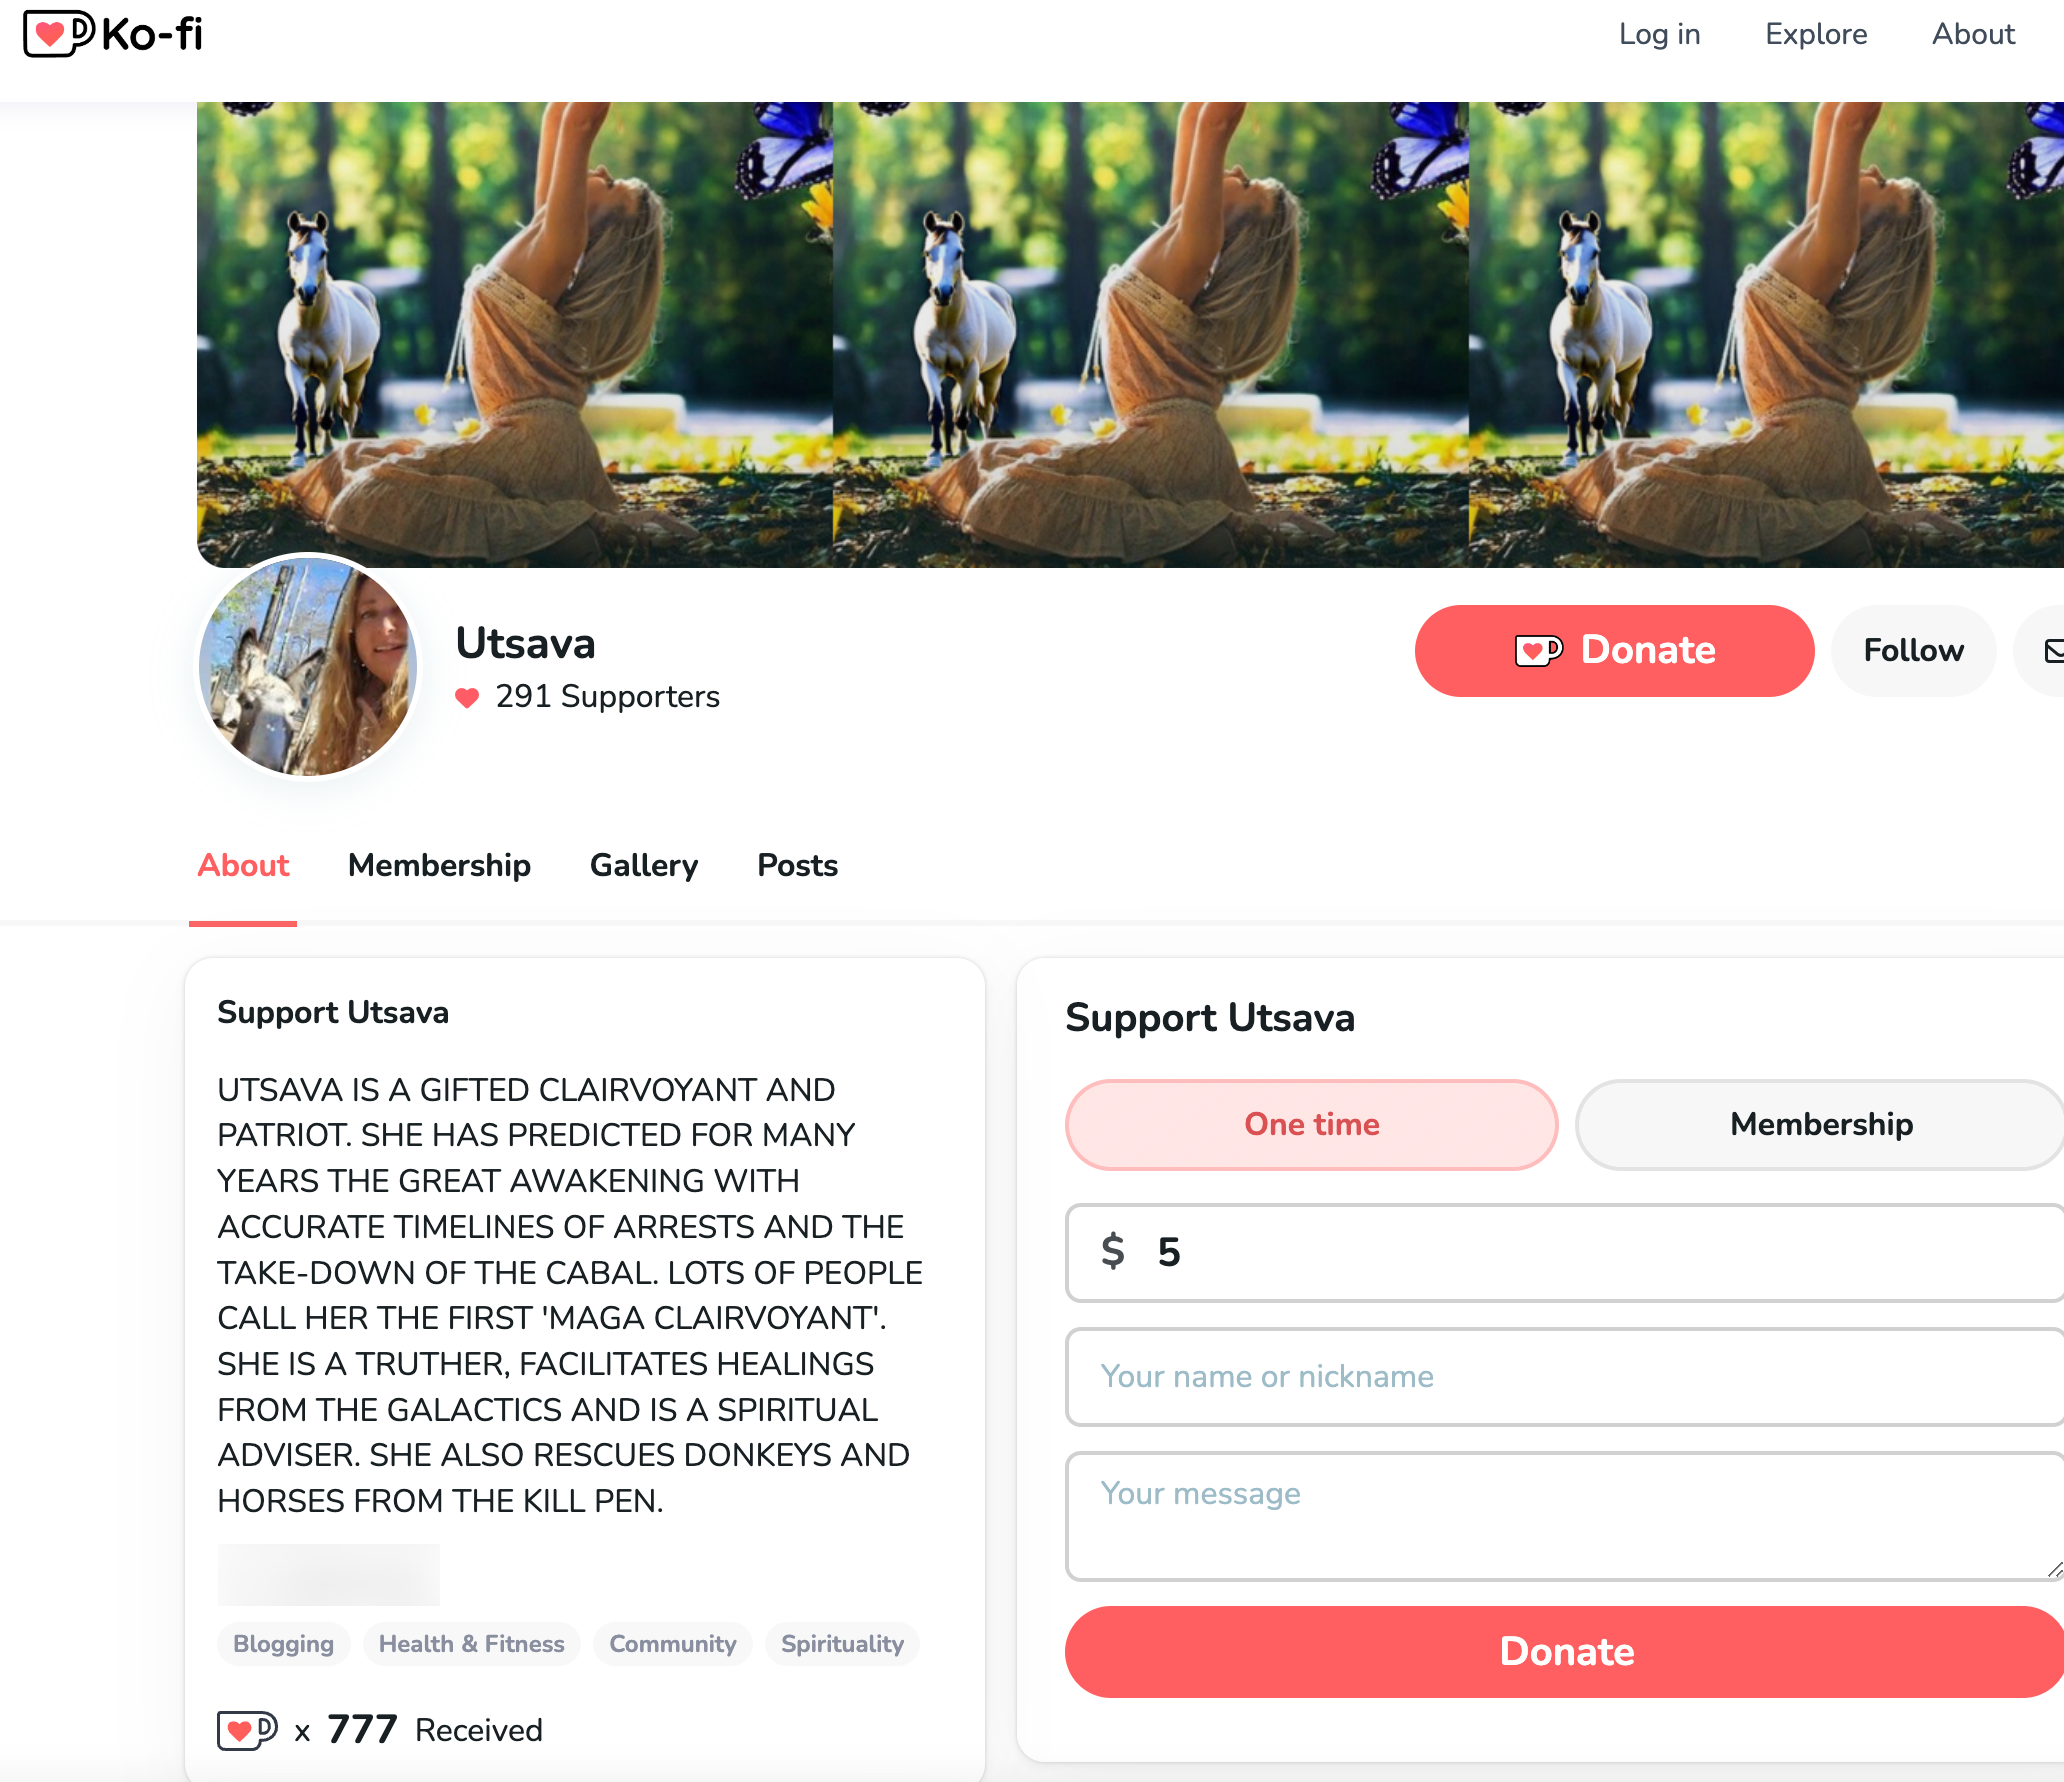Click the dollar sign in amount field

1113,1252
